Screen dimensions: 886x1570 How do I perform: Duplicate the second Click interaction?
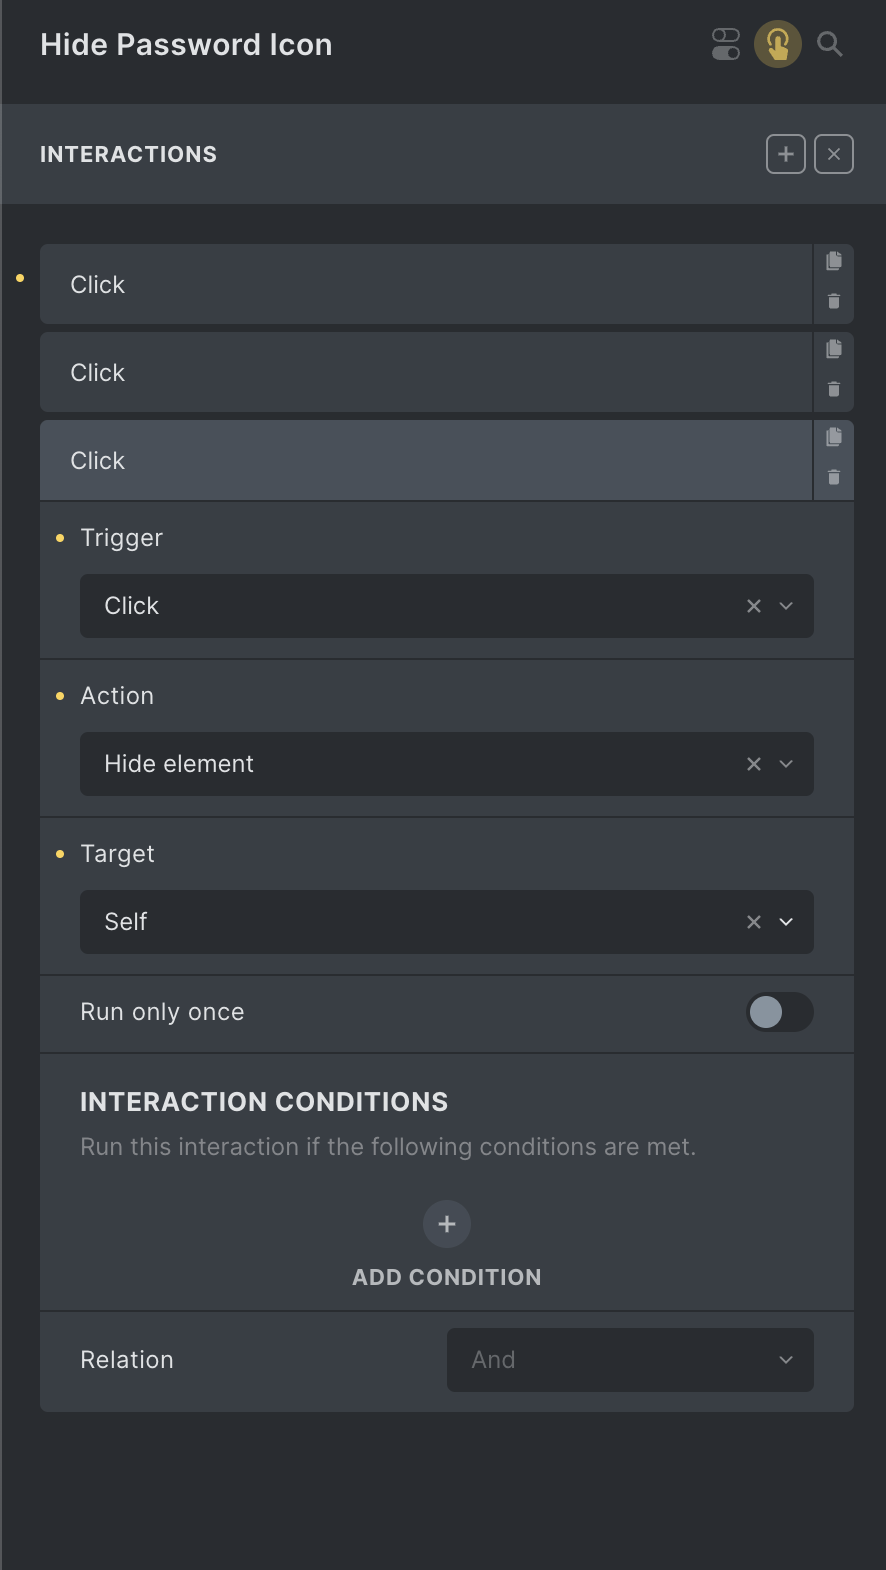pyautogui.click(x=834, y=349)
